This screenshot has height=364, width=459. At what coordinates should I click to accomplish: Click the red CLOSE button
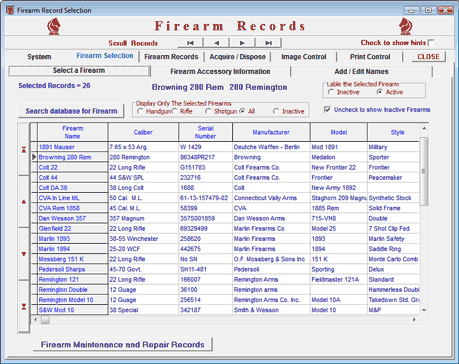[428, 57]
